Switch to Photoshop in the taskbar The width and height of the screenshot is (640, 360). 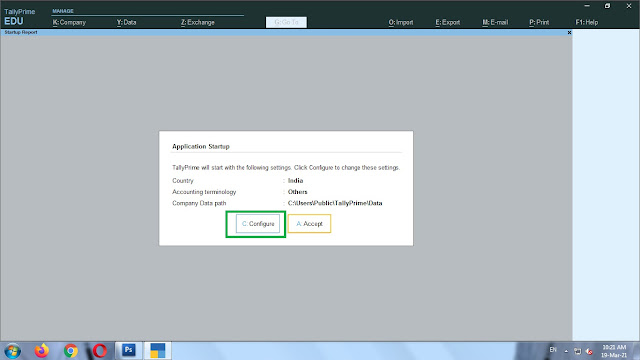pyautogui.click(x=129, y=350)
